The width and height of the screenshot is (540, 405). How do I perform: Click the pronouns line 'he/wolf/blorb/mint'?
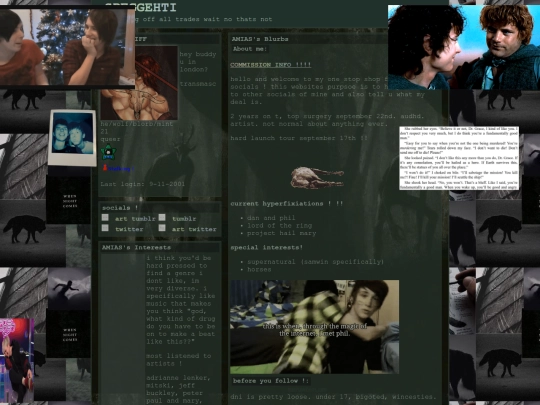pyautogui.click(x=137, y=124)
